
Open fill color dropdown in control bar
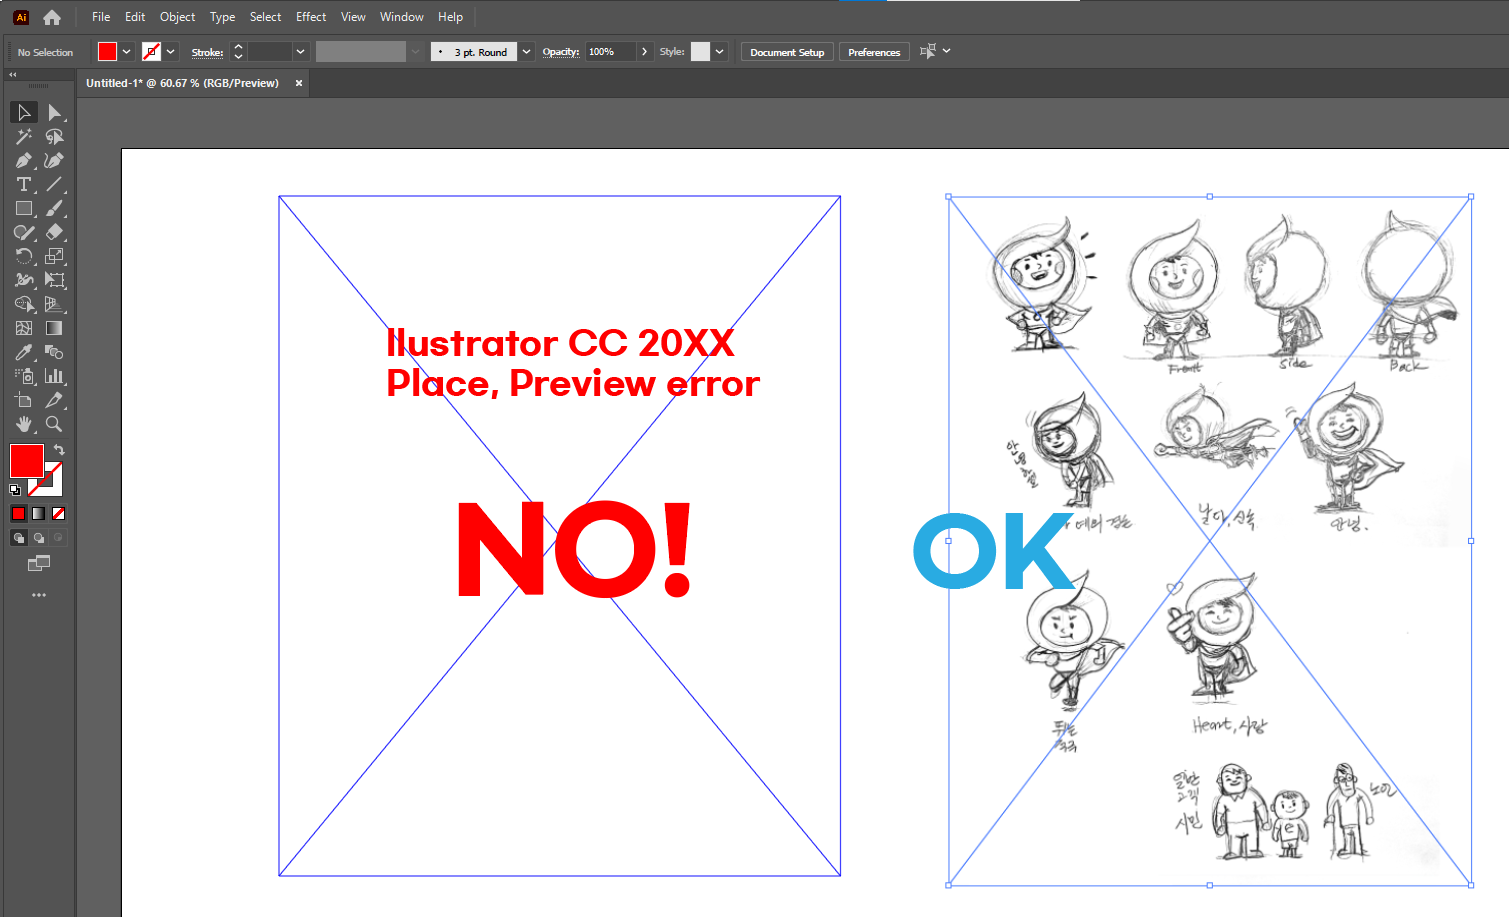(127, 52)
